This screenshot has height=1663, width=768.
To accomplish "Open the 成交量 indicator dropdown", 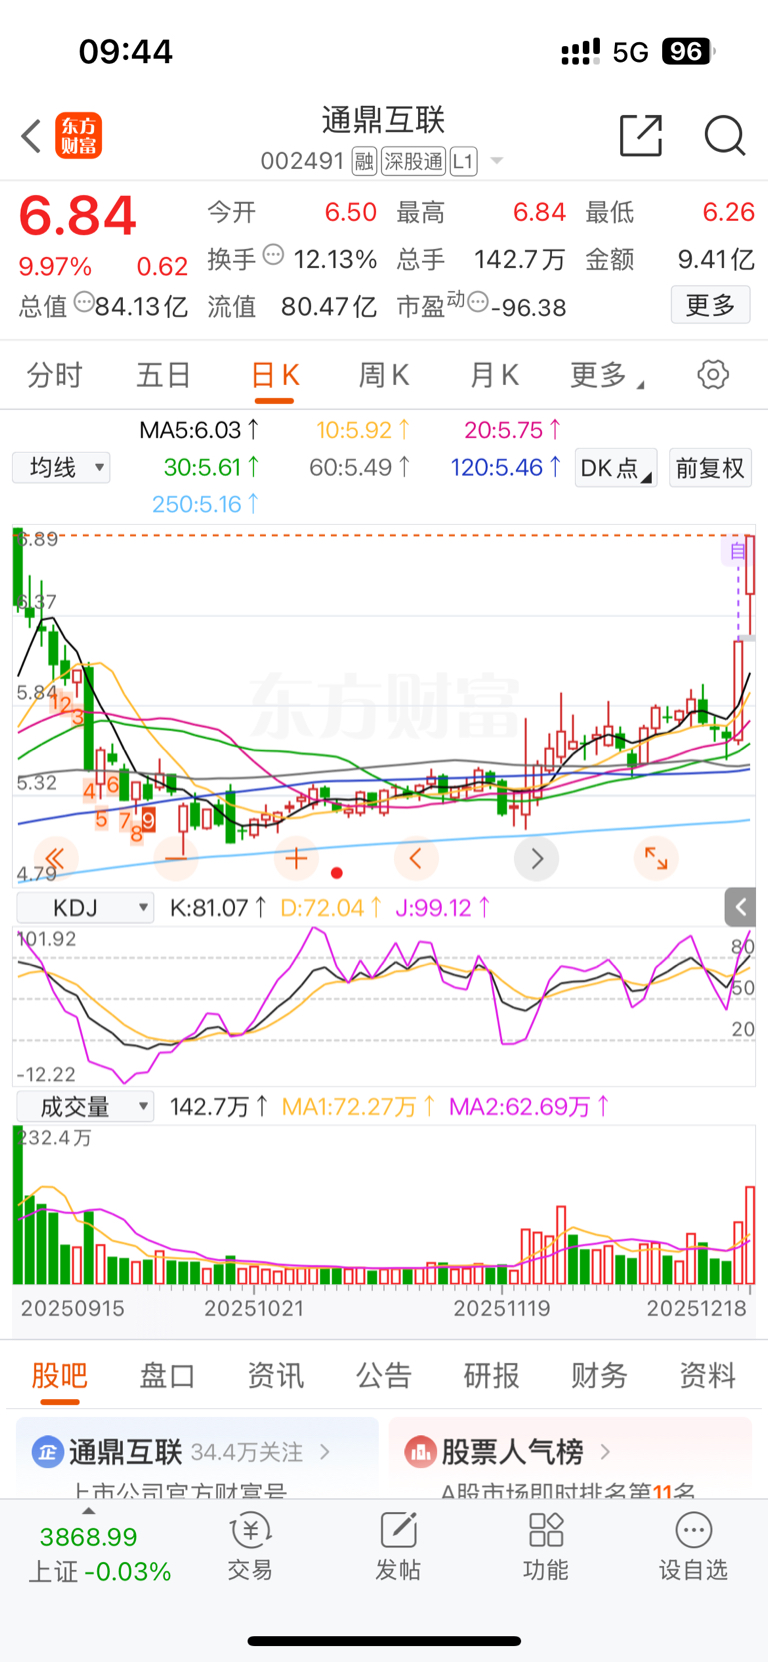I will (x=86, y=1107).
